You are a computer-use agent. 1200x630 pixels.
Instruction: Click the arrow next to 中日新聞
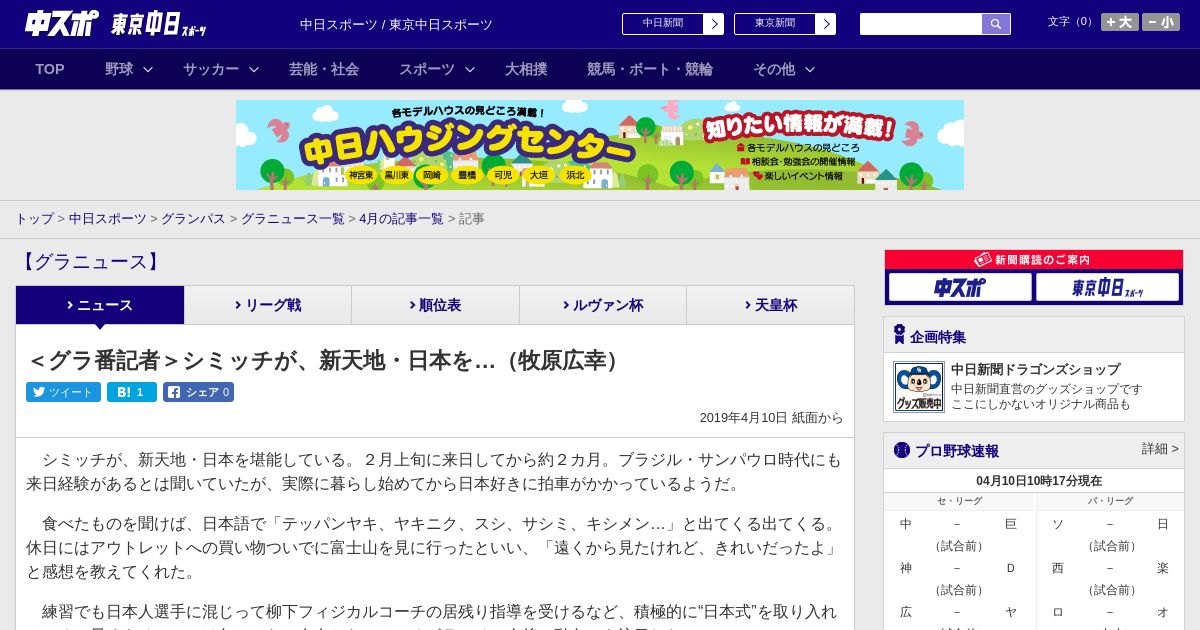pyautogui.click(x=713, y=24)
